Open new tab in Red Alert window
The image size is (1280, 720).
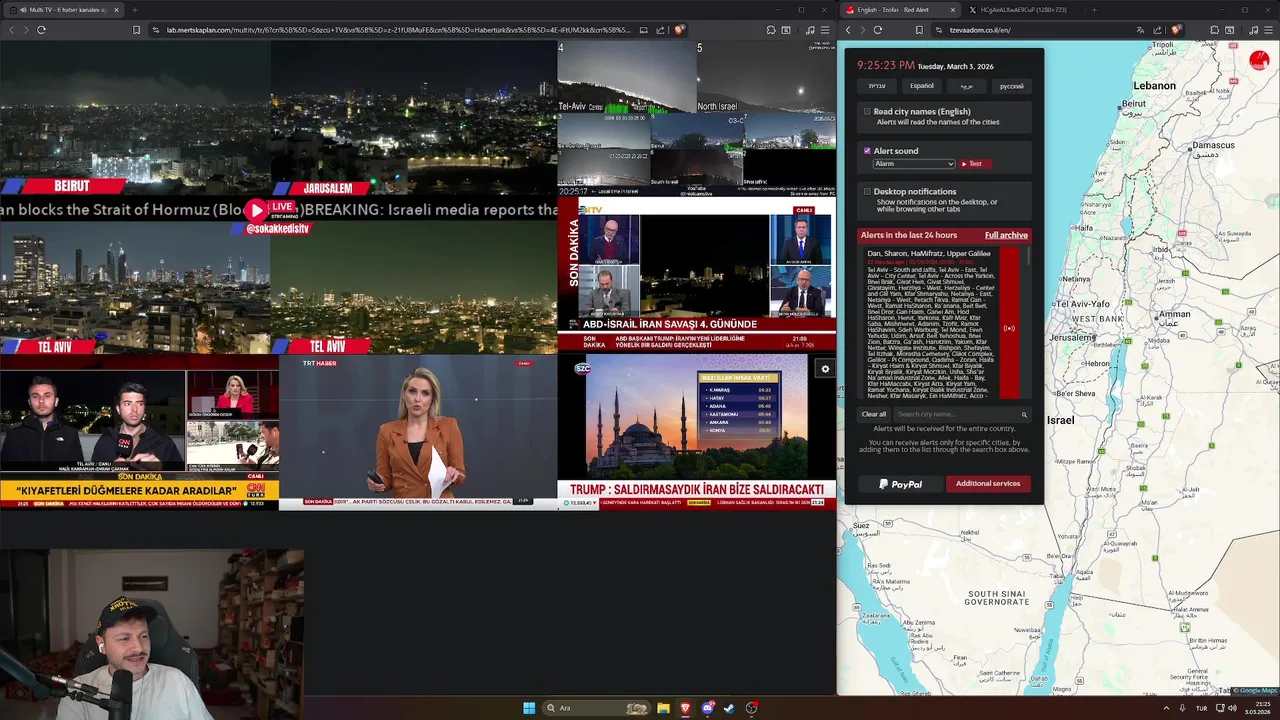click(x=1094, y=10)
